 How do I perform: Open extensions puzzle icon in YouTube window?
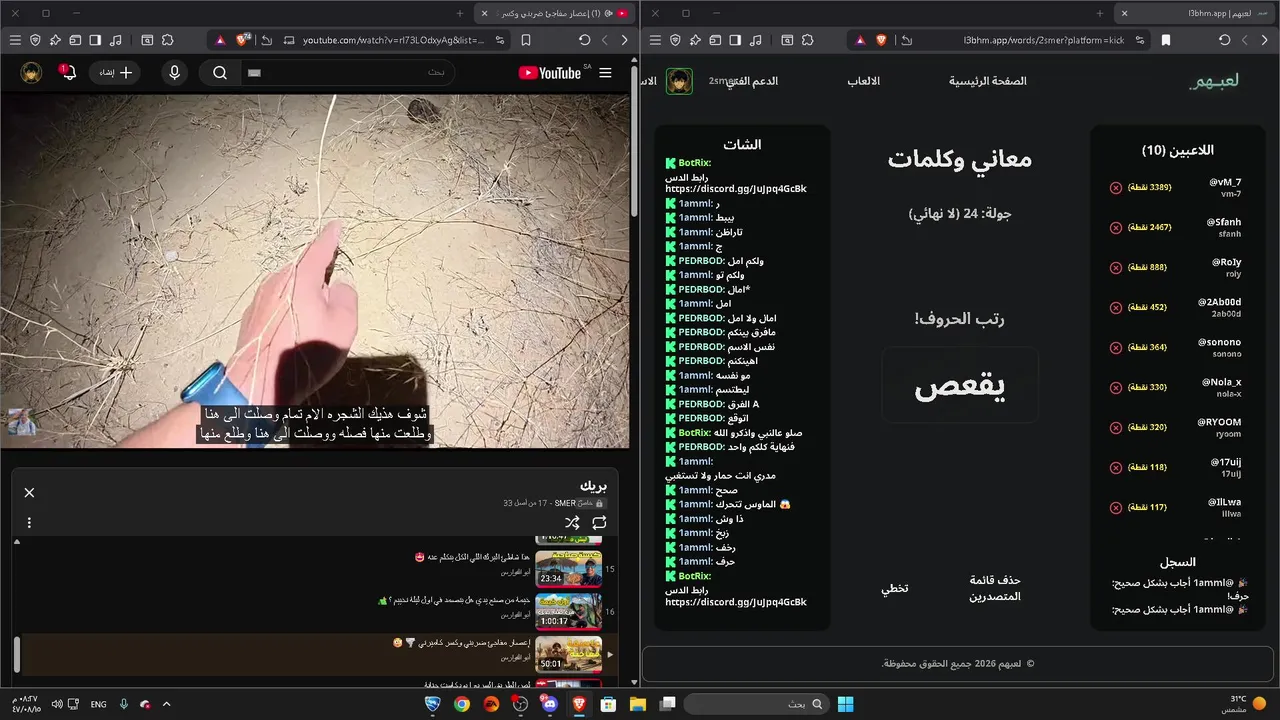point(167,40)
